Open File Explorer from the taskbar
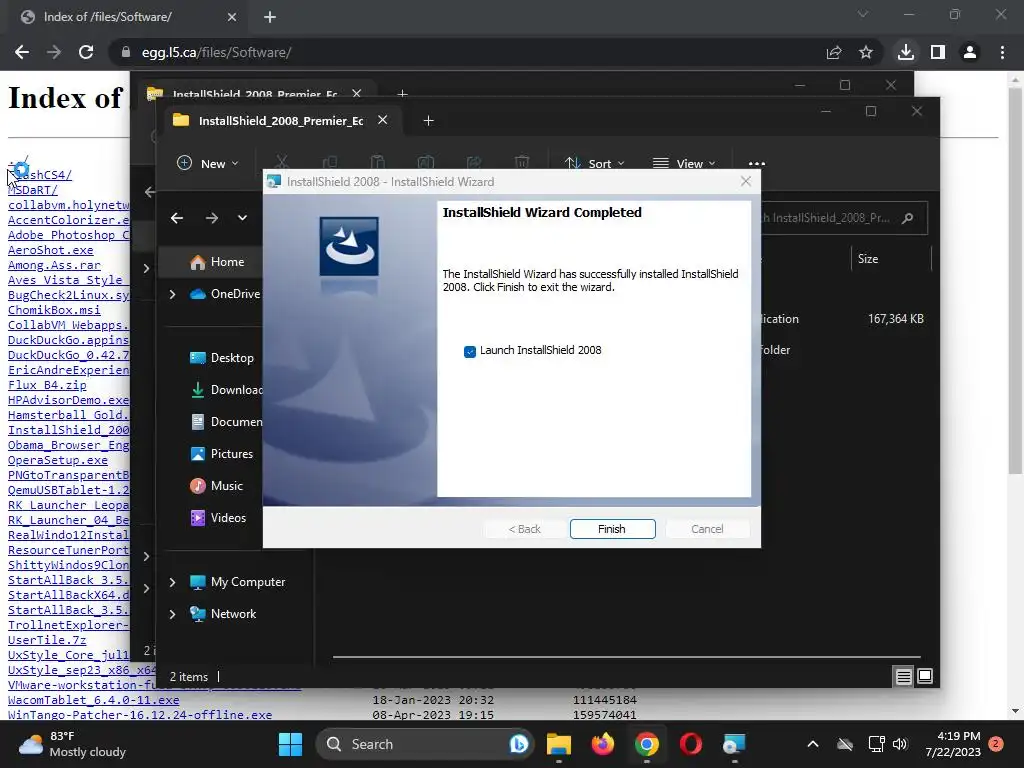 [x=558, y=744]
